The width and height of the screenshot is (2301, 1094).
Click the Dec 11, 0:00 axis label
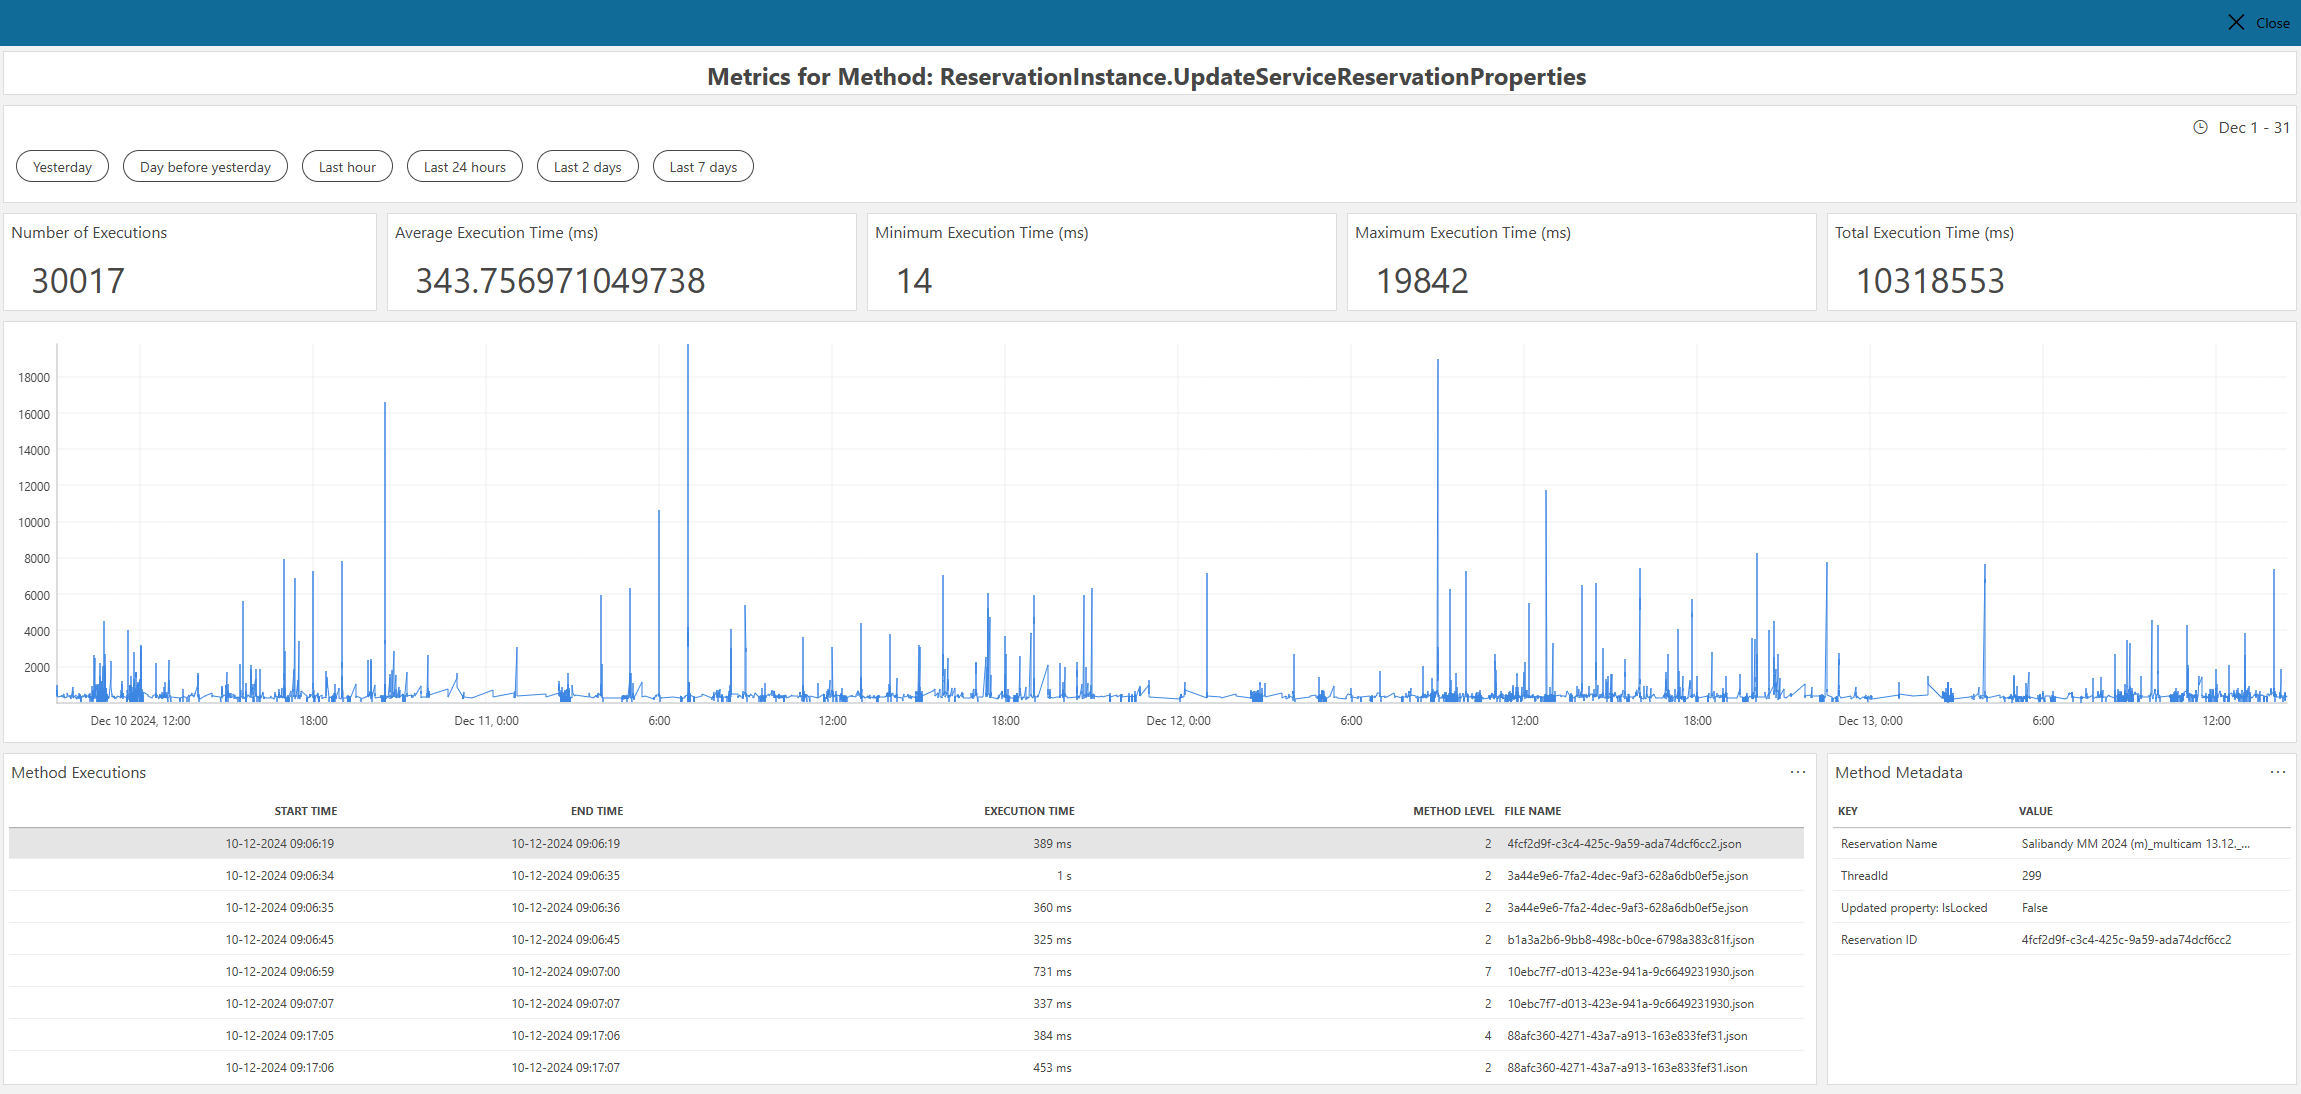pyautogui.click(x=486, y=720)
